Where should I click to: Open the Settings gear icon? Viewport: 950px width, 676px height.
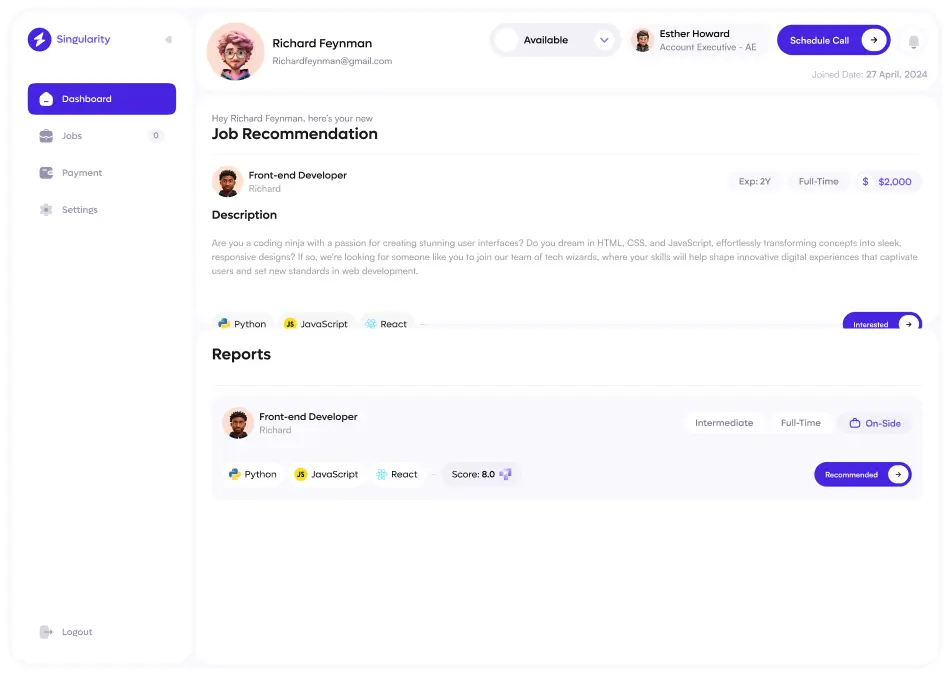[45, 209]
